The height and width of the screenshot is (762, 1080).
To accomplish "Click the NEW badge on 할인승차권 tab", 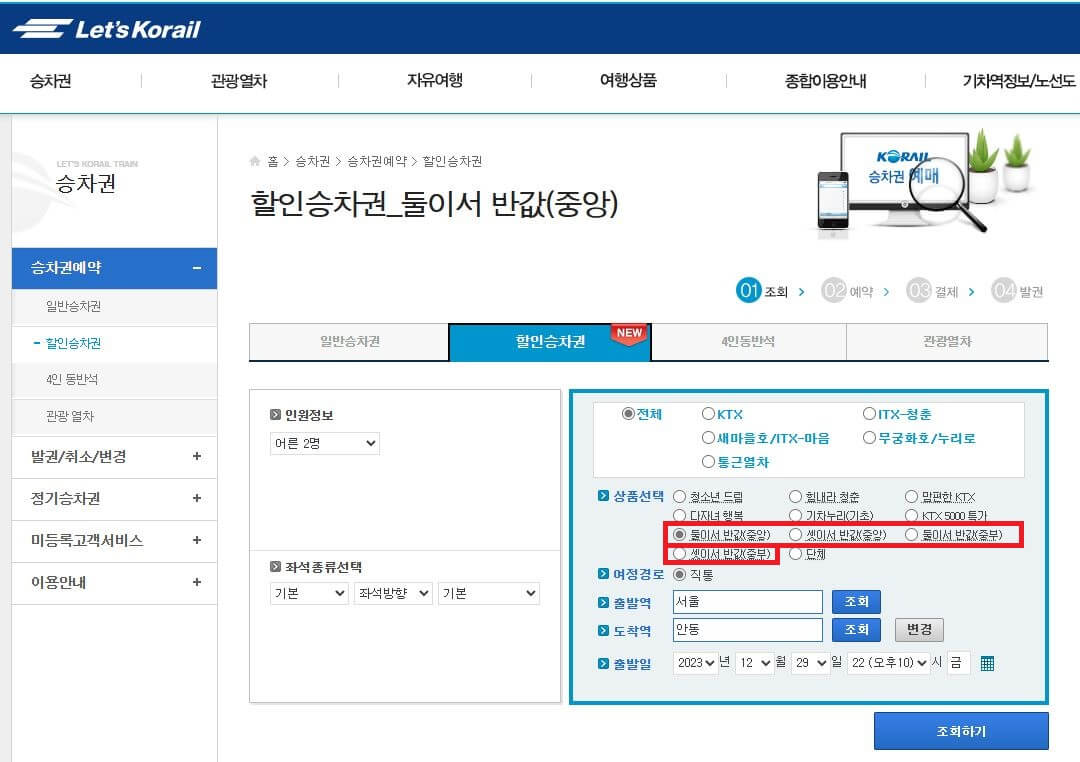I will (628, 335).
